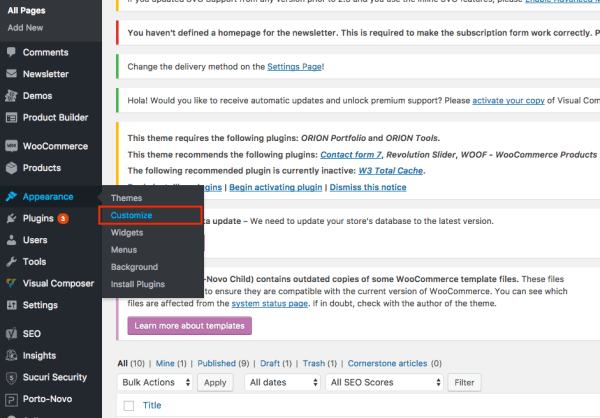600x418 pixels.
Task: Click the Filter button
Action: click(x=463, y=382)
